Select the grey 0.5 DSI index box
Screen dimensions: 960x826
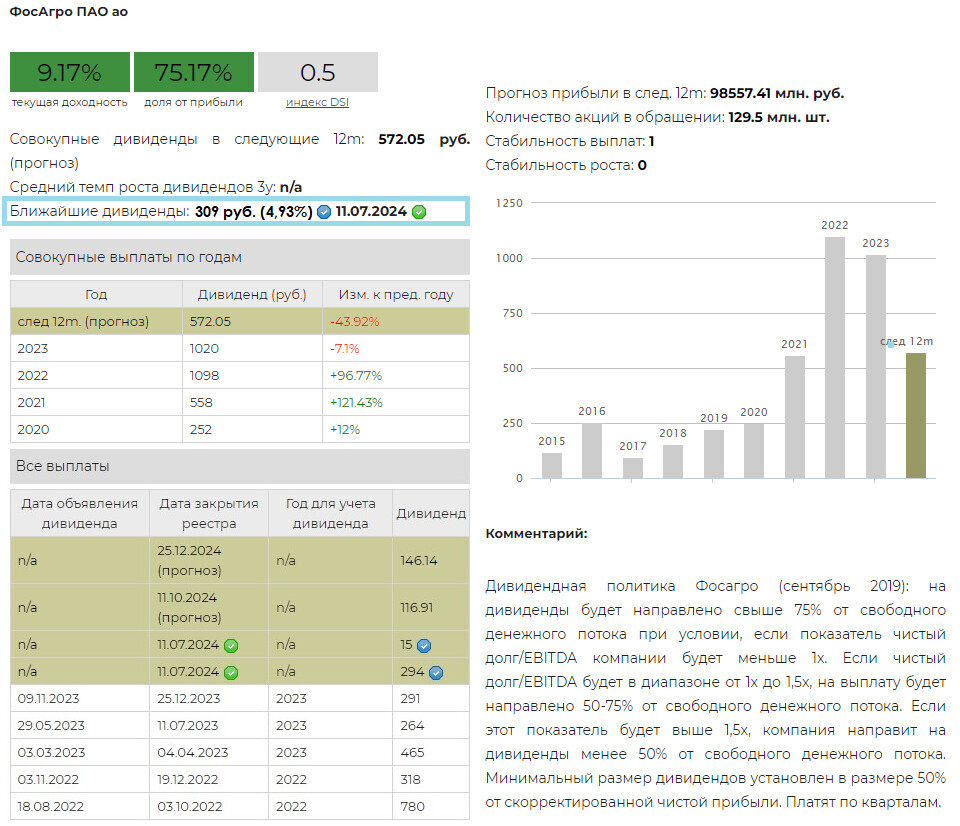(317, 72)
